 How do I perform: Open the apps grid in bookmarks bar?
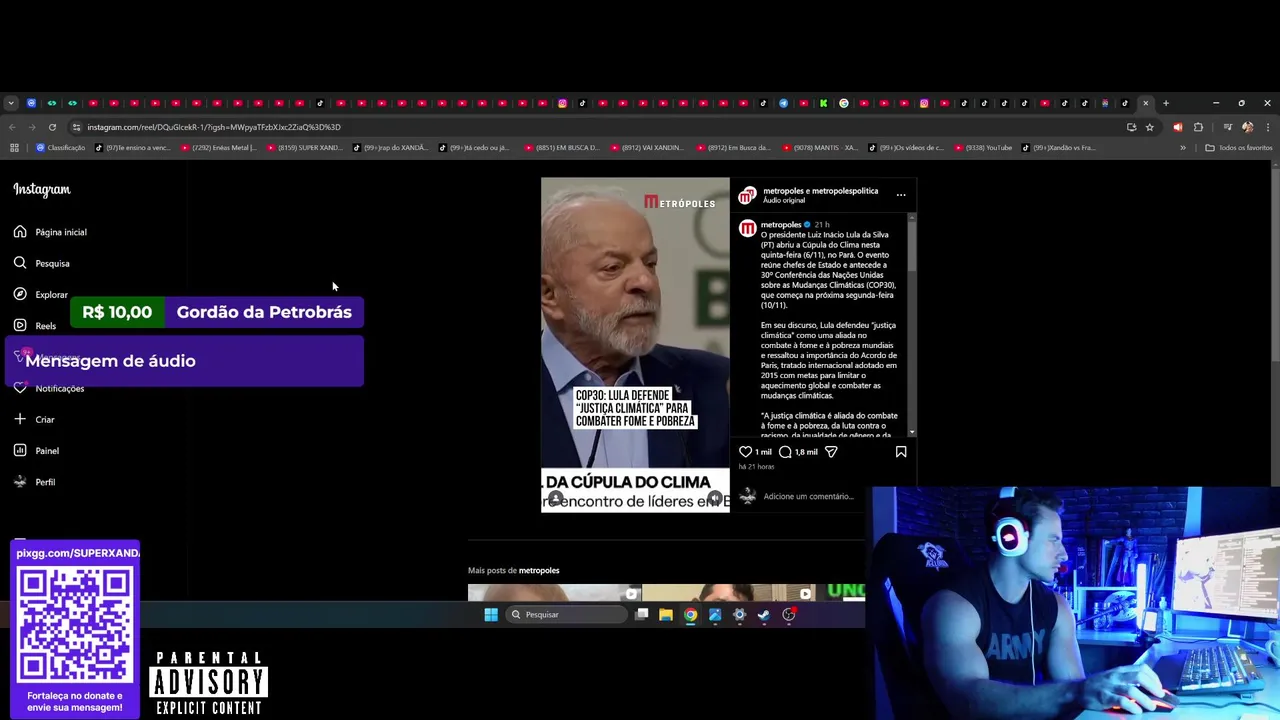pos(14,148)
